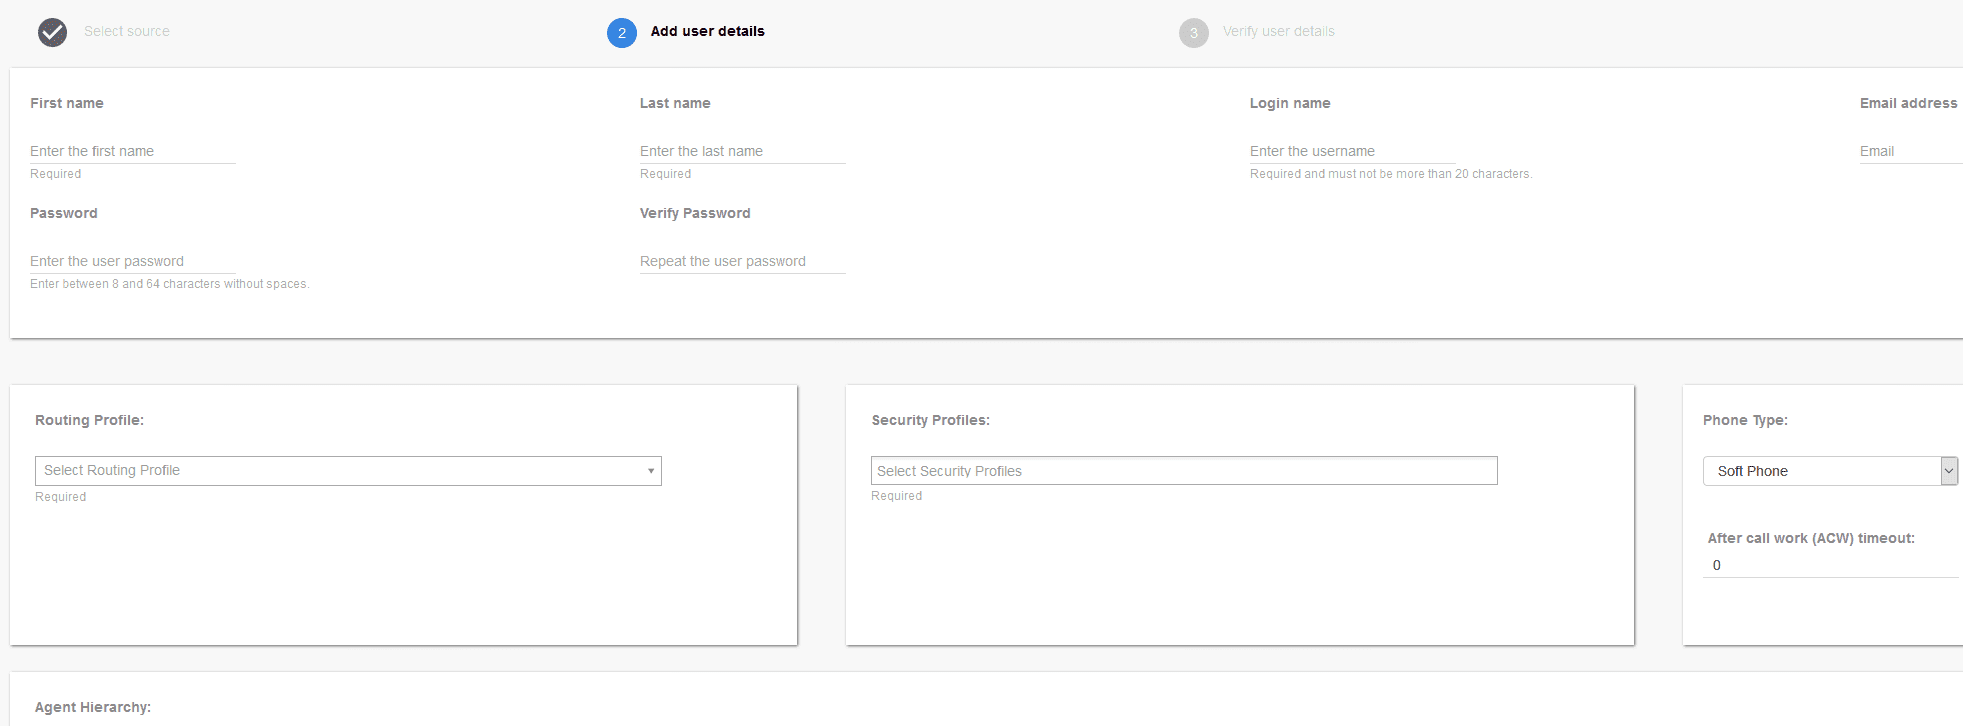Click the Phone Type dropdown arrow
The image size is (1963, 726).
click(1949, 471)
